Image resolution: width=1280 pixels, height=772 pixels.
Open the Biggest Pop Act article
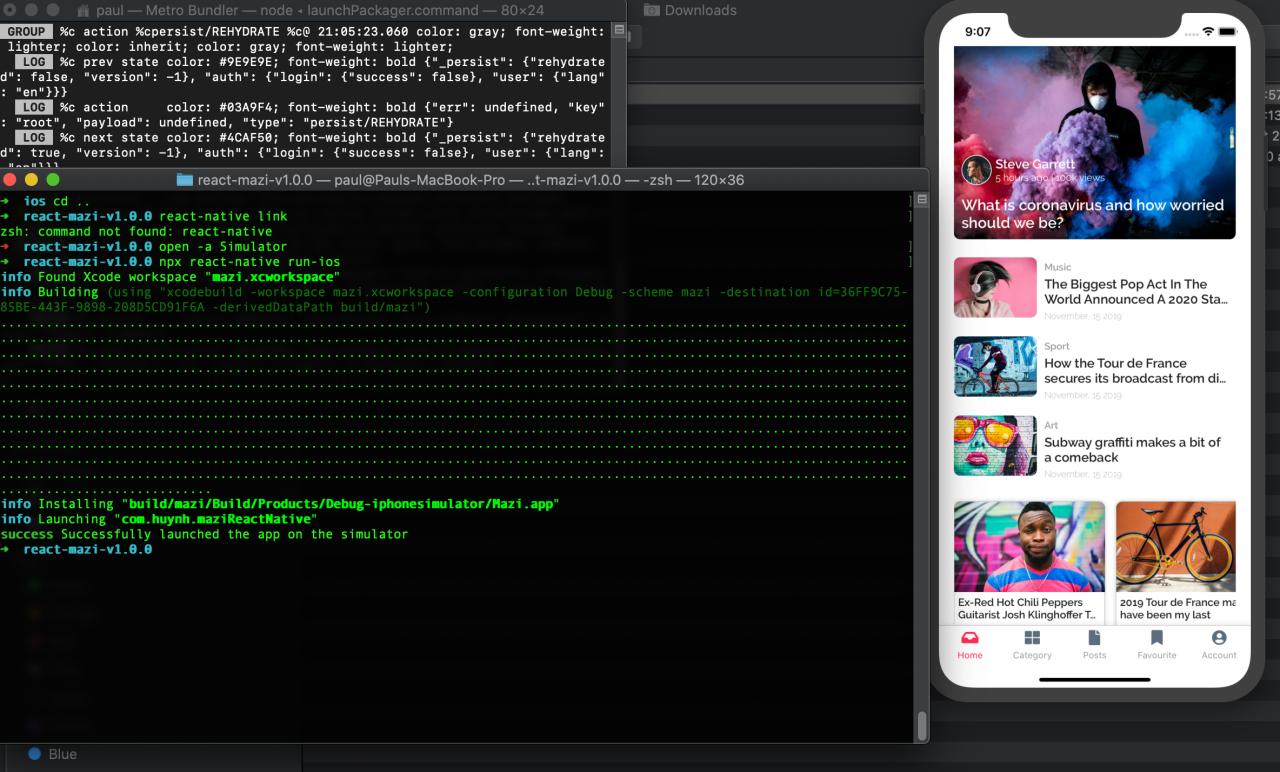click(x=1135, y=292)
